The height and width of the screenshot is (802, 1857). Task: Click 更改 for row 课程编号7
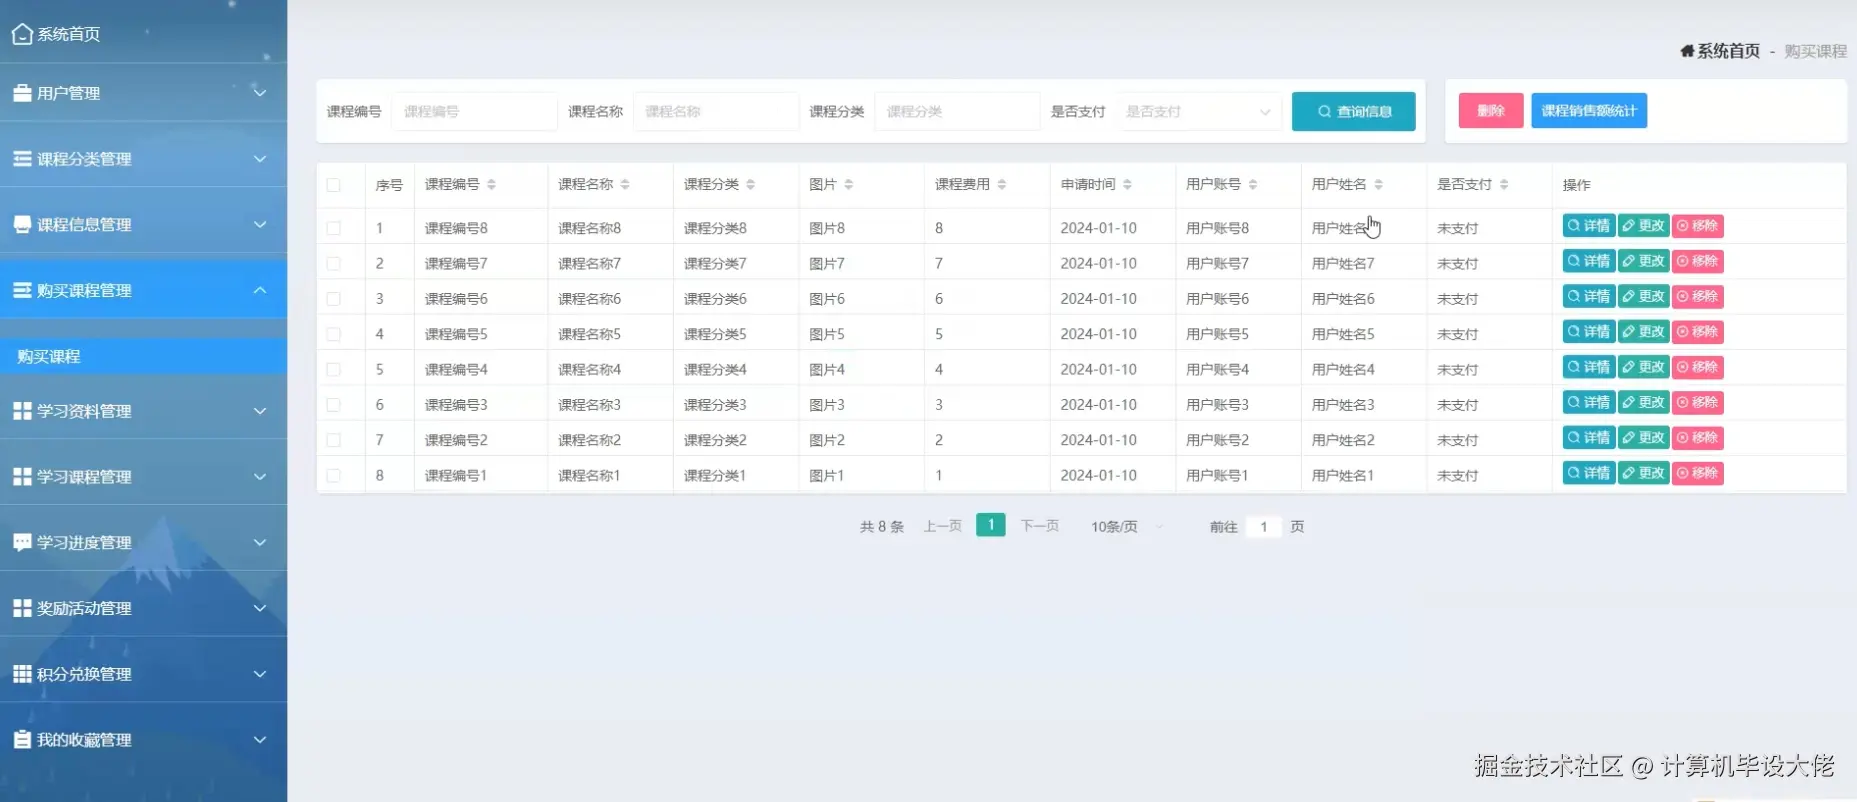[1644, 261]
